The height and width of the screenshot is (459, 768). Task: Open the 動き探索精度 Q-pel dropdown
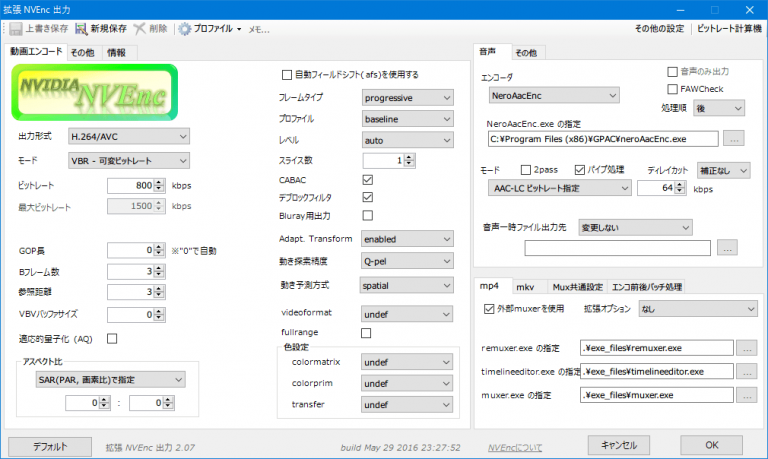407,261
